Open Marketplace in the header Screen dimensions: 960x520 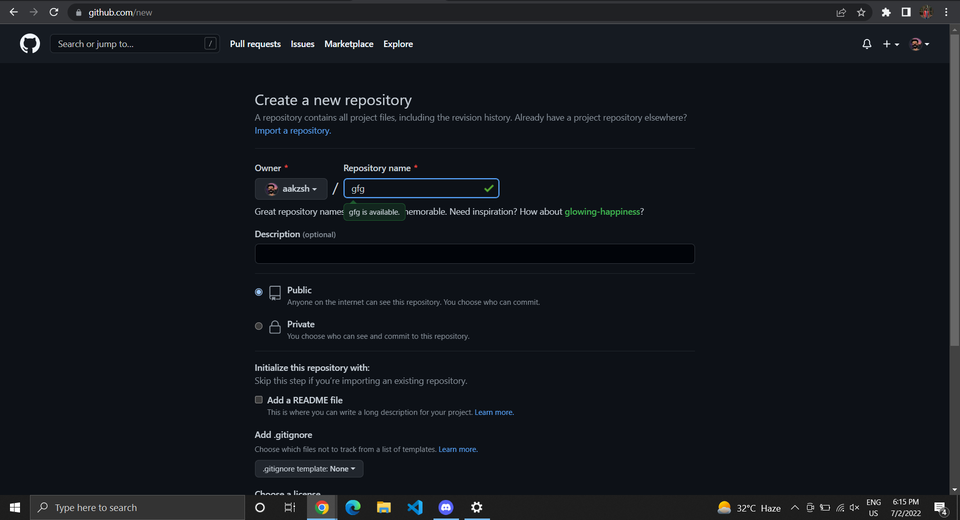(x=348, y=44)
